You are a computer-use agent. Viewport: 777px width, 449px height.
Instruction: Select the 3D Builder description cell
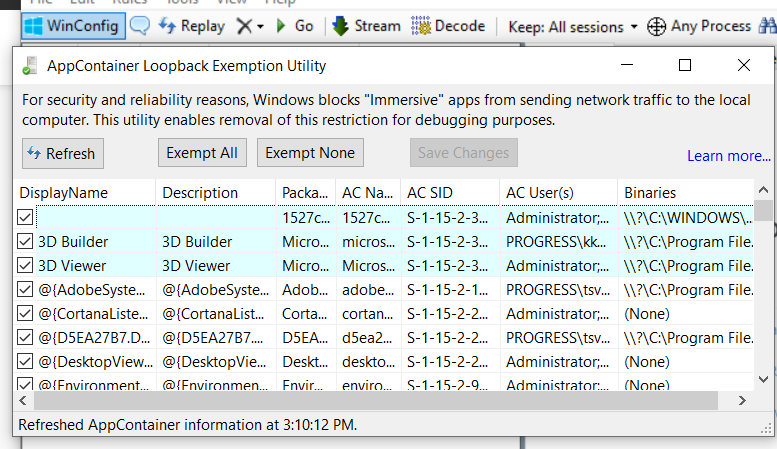216,241
